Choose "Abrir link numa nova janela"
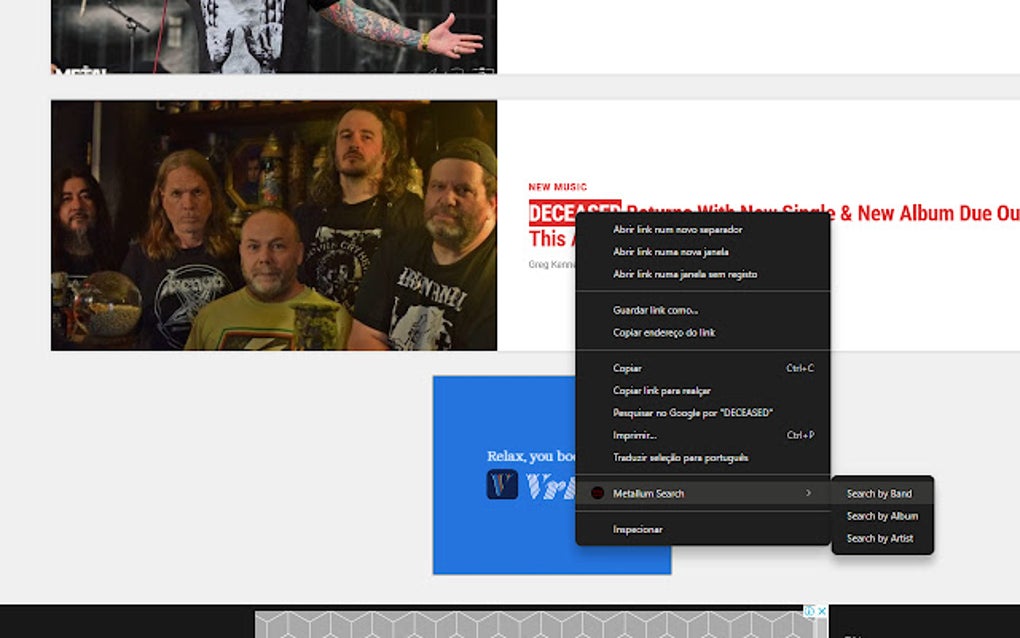 671,251
